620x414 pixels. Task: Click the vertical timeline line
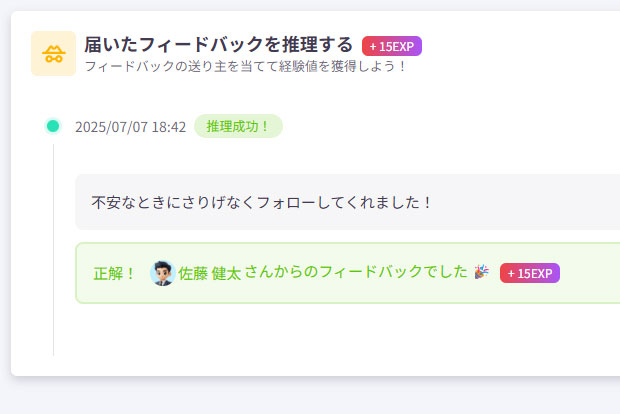(54, 250)
